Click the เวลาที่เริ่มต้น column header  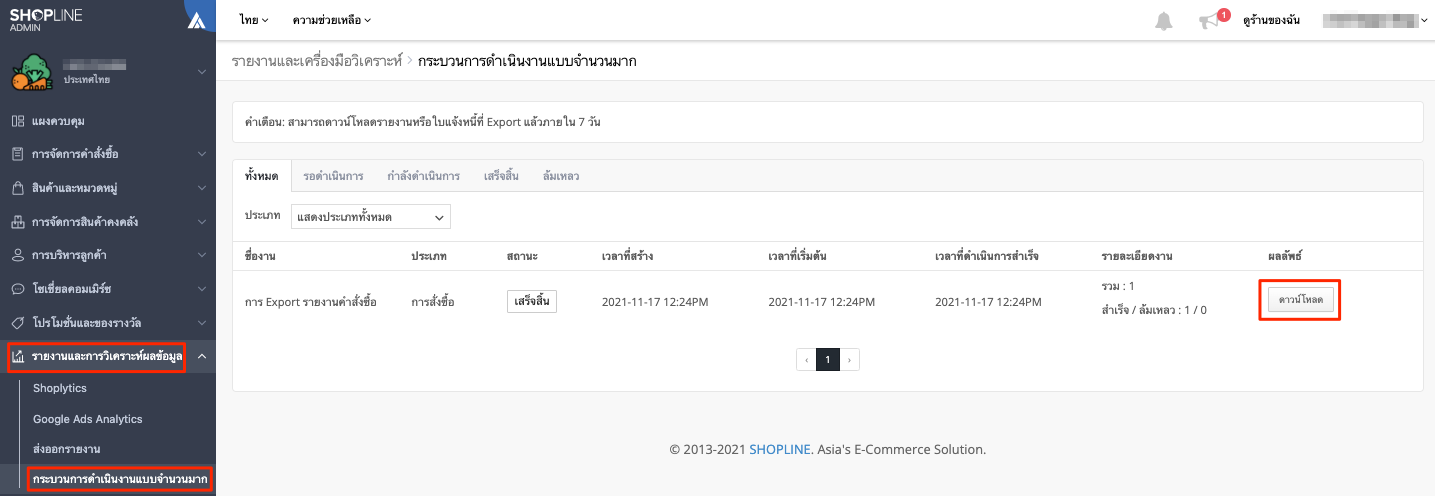[x=797, y=256]
